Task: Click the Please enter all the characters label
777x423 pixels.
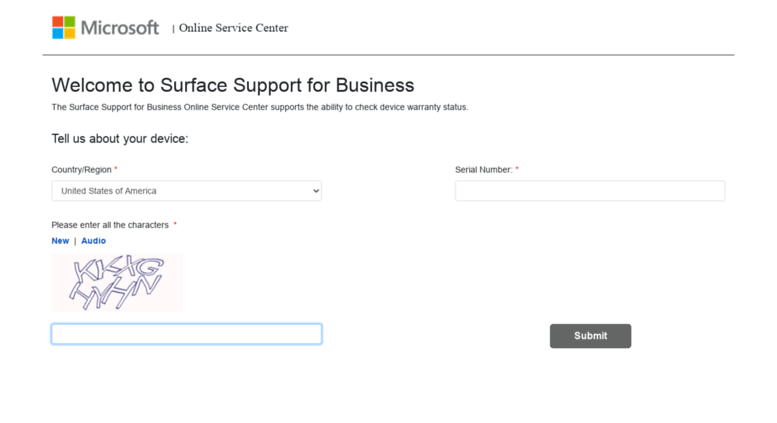Action: pos(110,225)
